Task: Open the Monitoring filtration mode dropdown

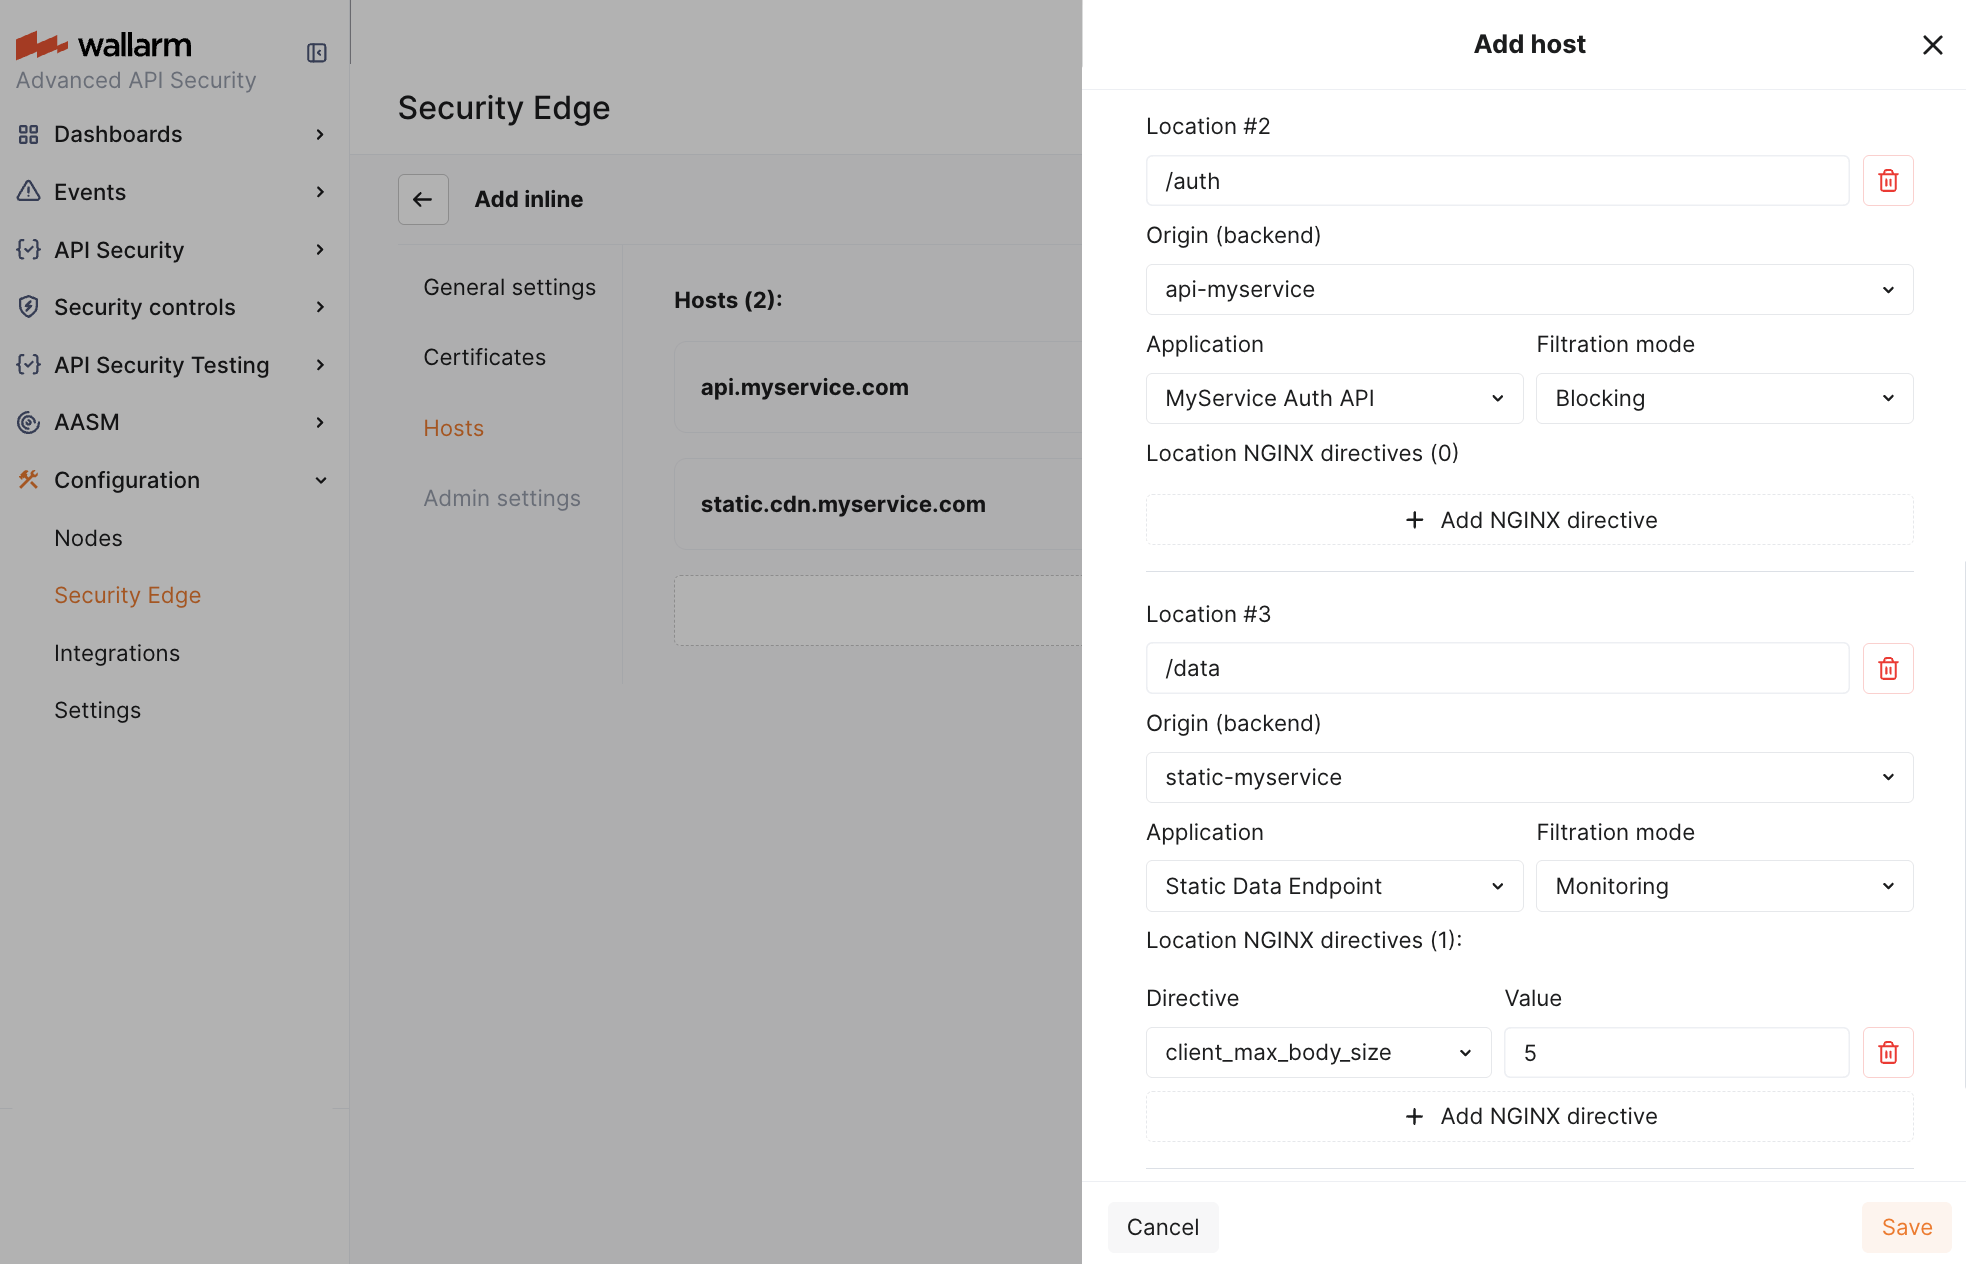Action: click(1723, 886)
